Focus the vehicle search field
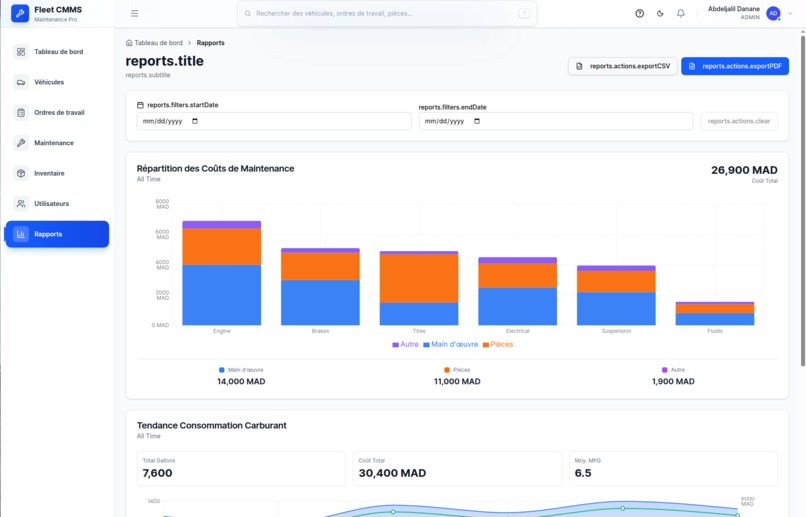The image size is (806, 517). tap(387, 13)
